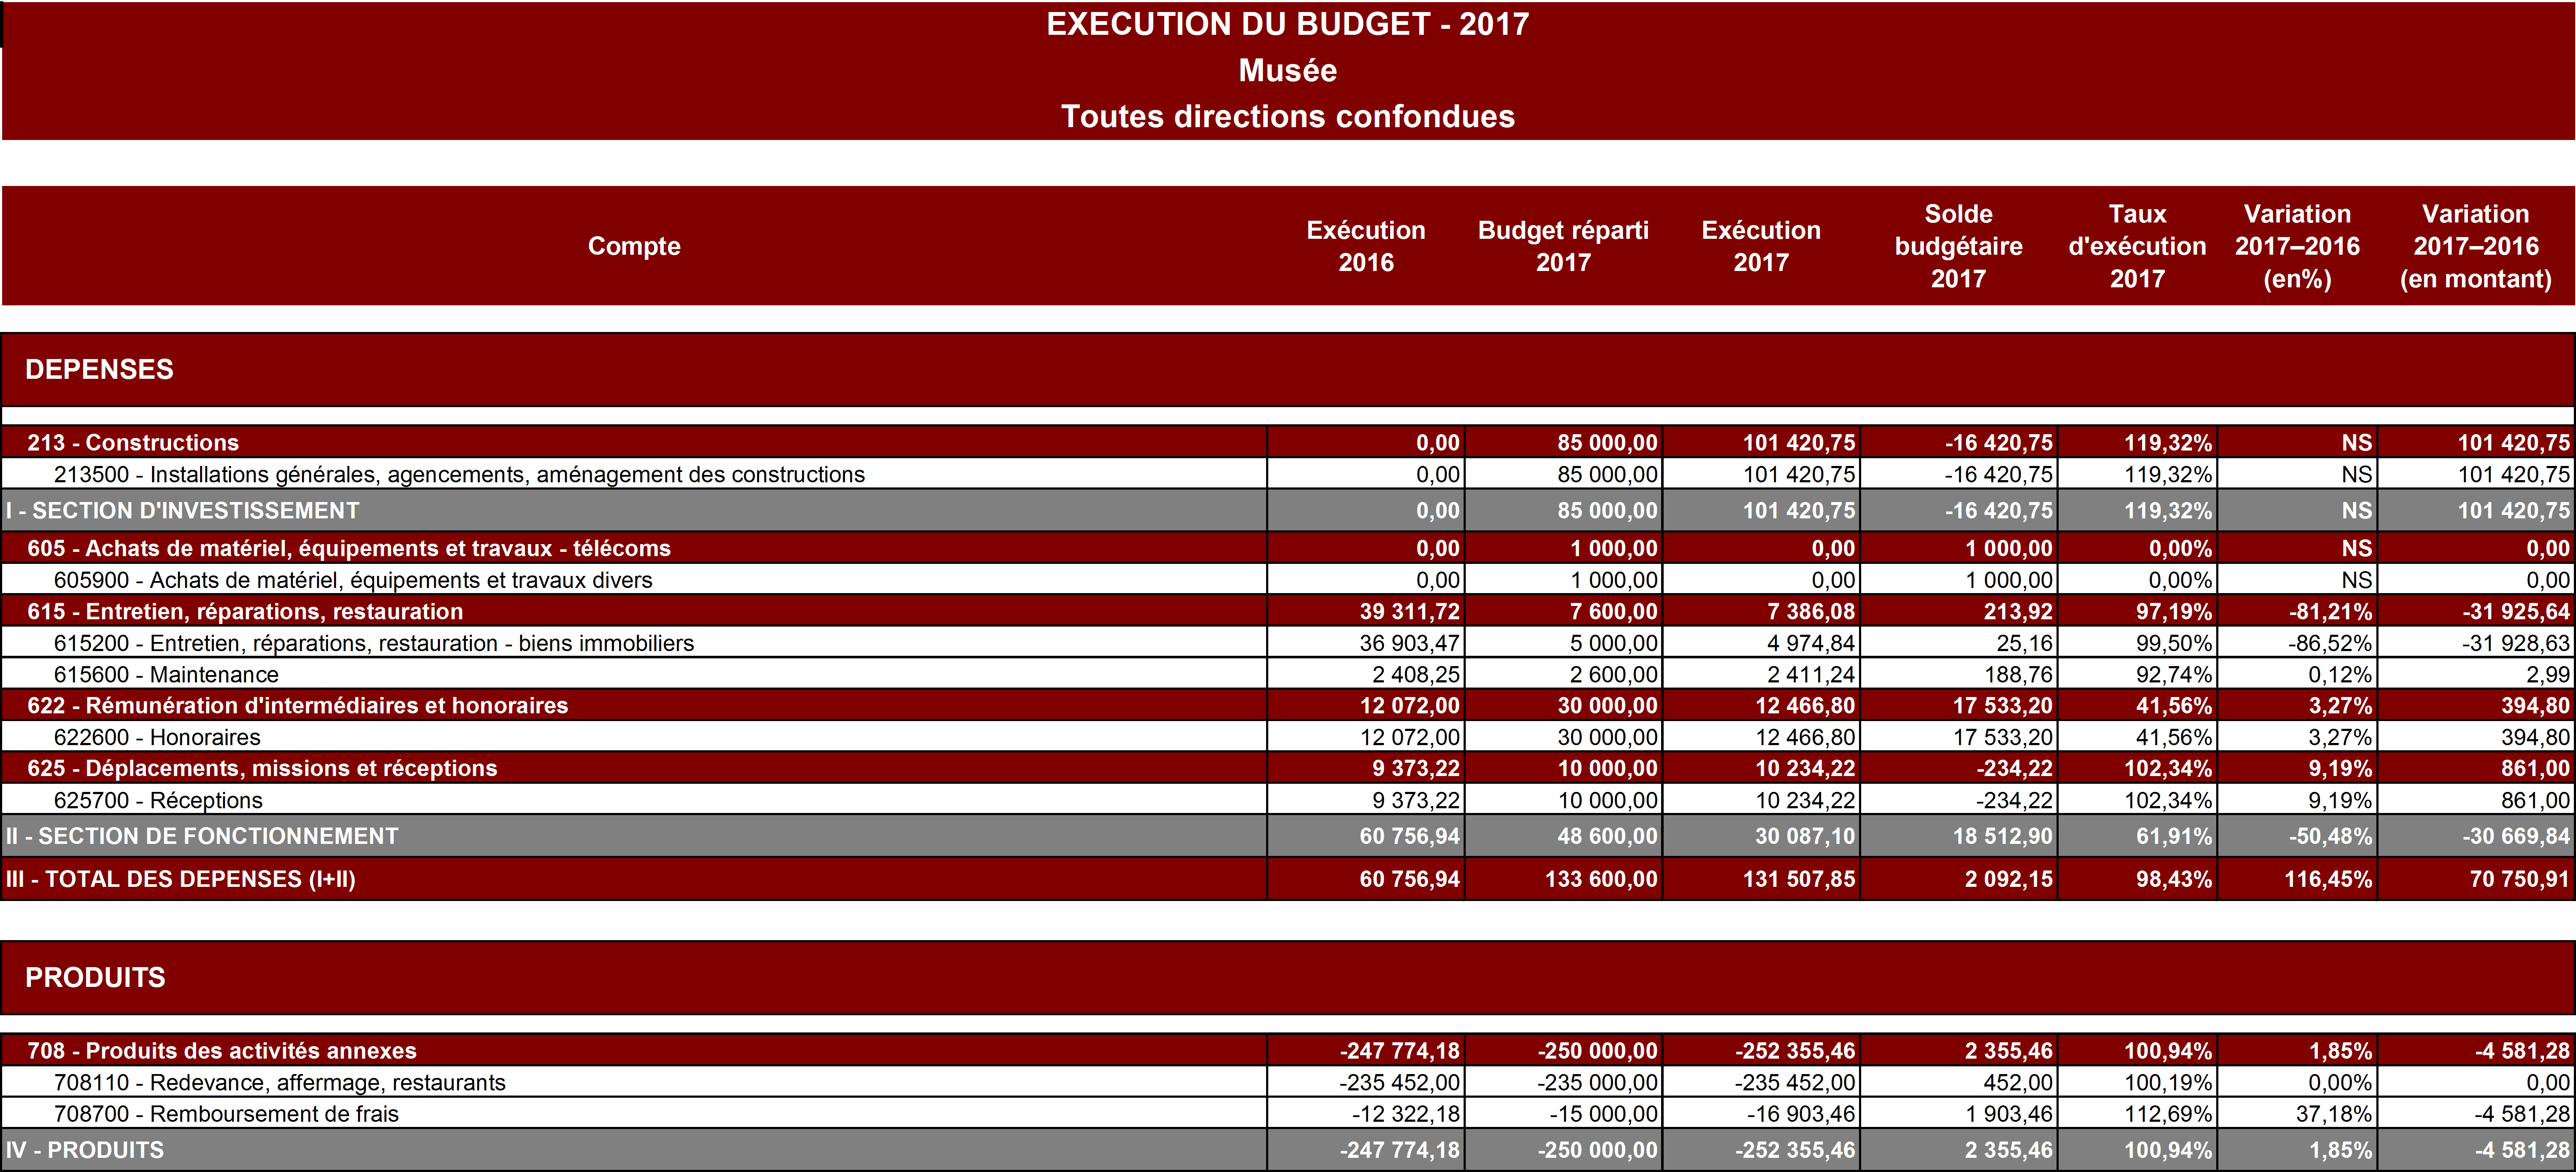The height and width of the screenshot is (1172, 2576).
Task: Click I - SECTION D'INVESTISSEMENT row
Action: point(182,511)
